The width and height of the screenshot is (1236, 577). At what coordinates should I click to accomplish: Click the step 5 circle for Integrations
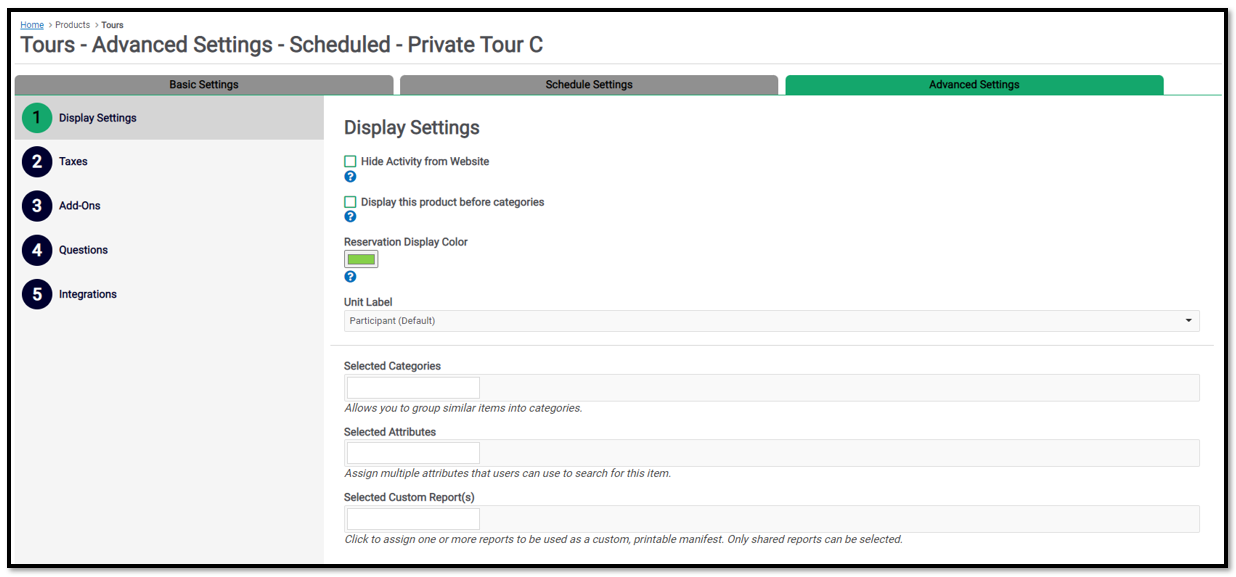tap(37, 294)
